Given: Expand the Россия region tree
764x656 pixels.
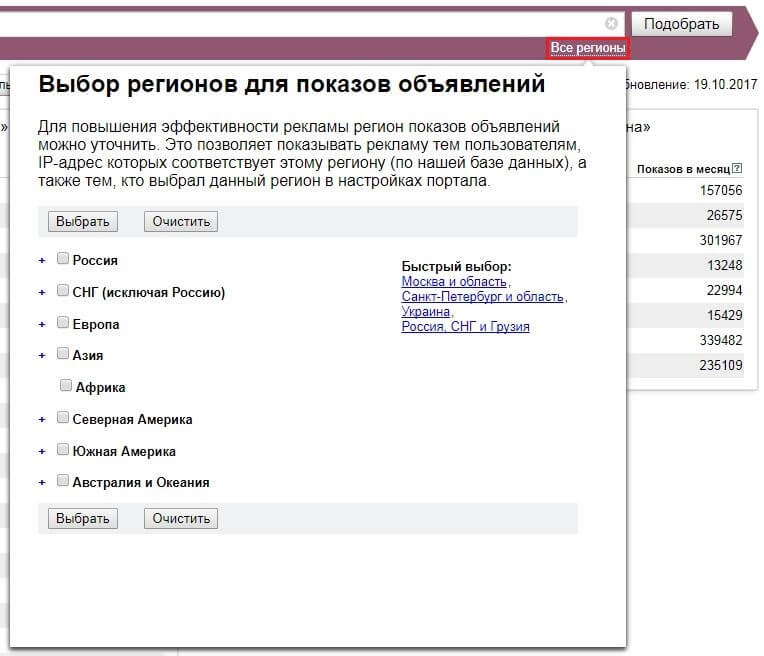Looking at the screenshot, I should coord(42,260).
